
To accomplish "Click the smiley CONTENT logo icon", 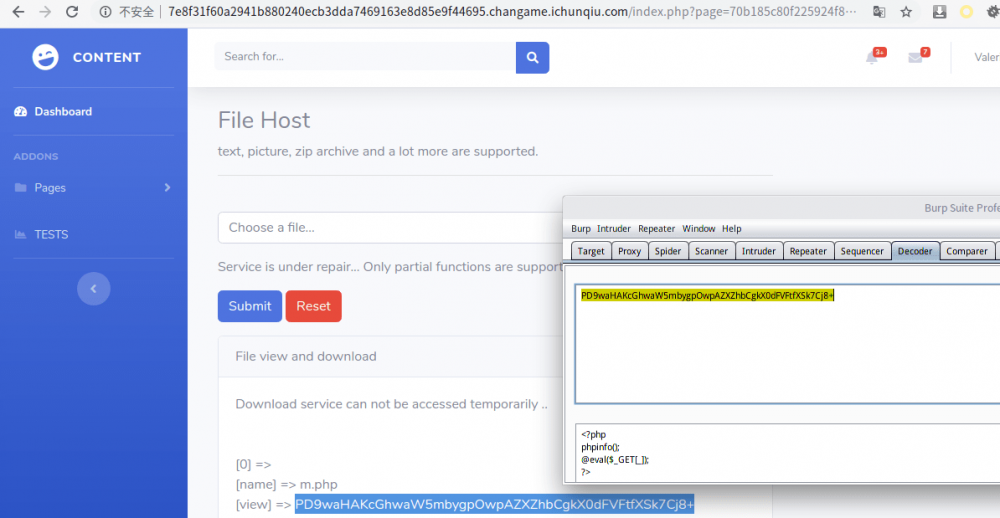I will [45, 57].
